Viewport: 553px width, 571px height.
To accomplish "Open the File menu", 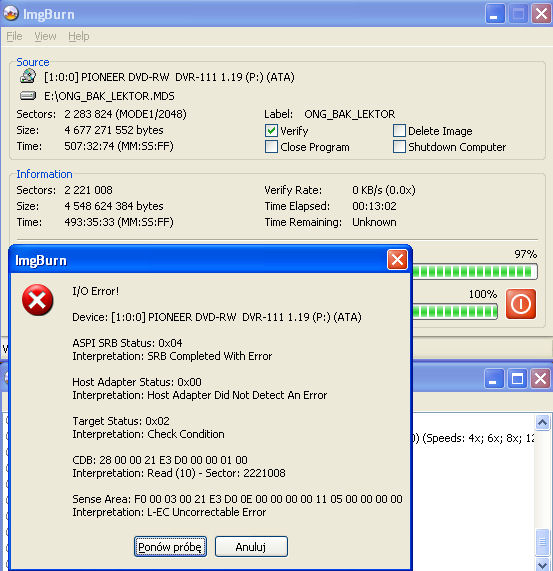I will coord(15,36).
